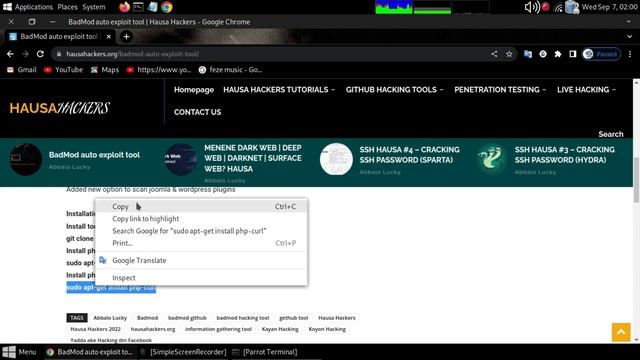The width and height of the screenshot is (640, 360).
Task: Expand GITHUB HACKING TOOLS menu
Action: 394,90
